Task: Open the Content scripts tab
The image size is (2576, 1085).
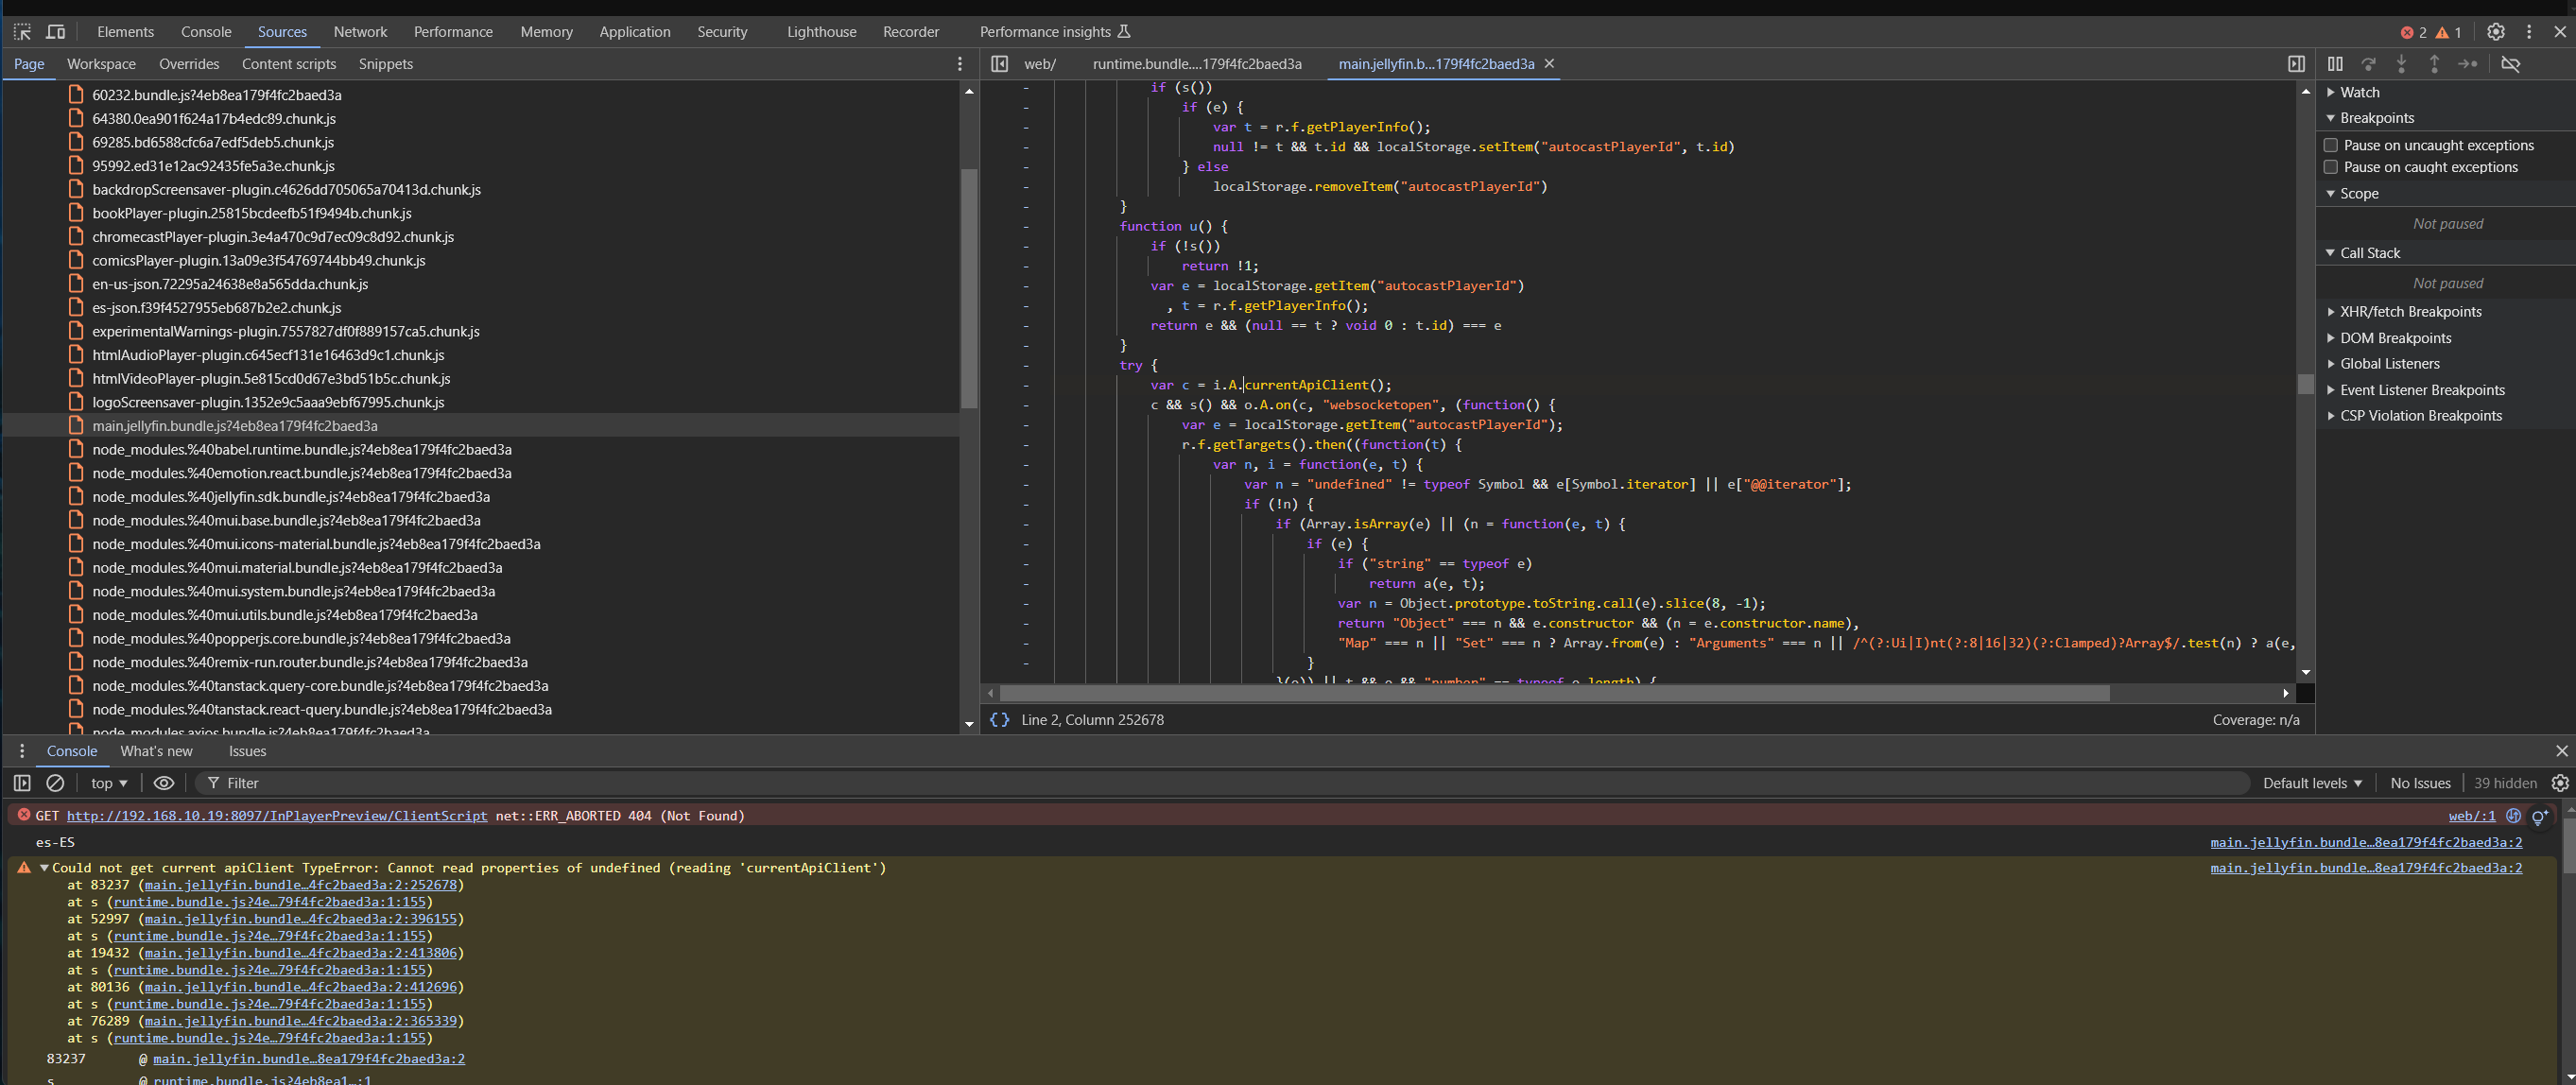Action: coord(288,64)
